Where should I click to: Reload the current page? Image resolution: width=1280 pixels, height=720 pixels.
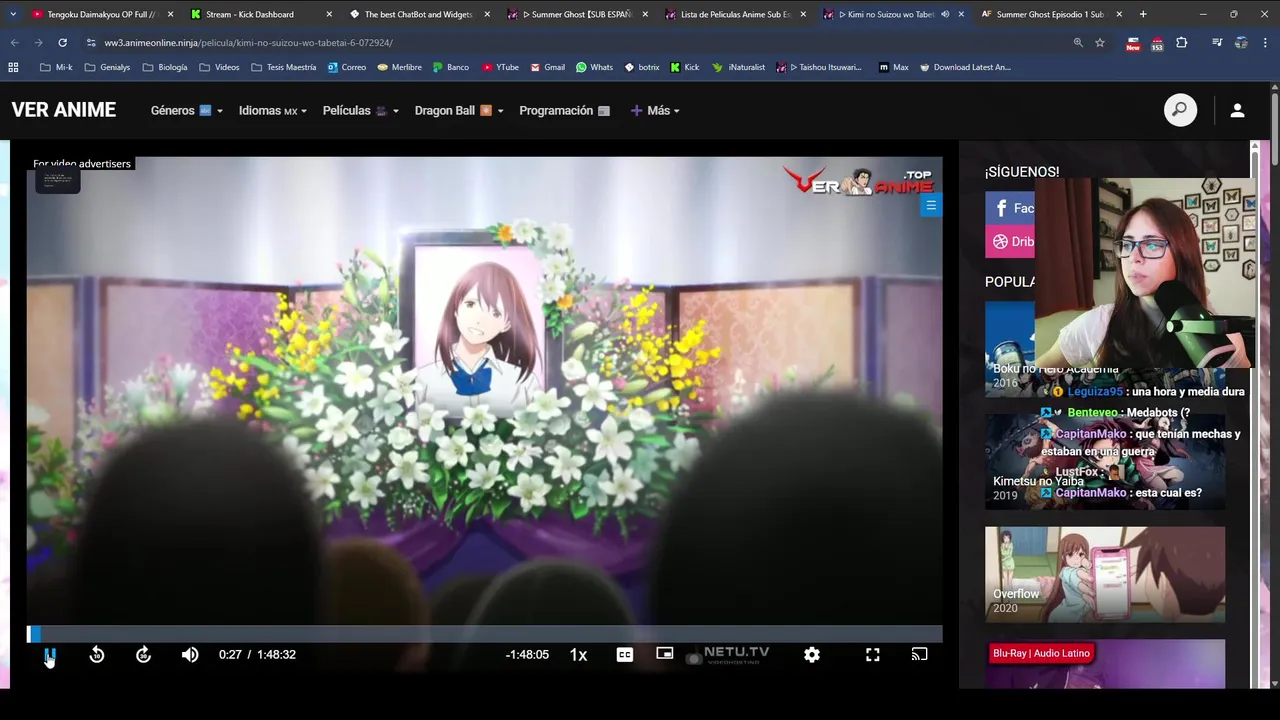coord(62,43)
